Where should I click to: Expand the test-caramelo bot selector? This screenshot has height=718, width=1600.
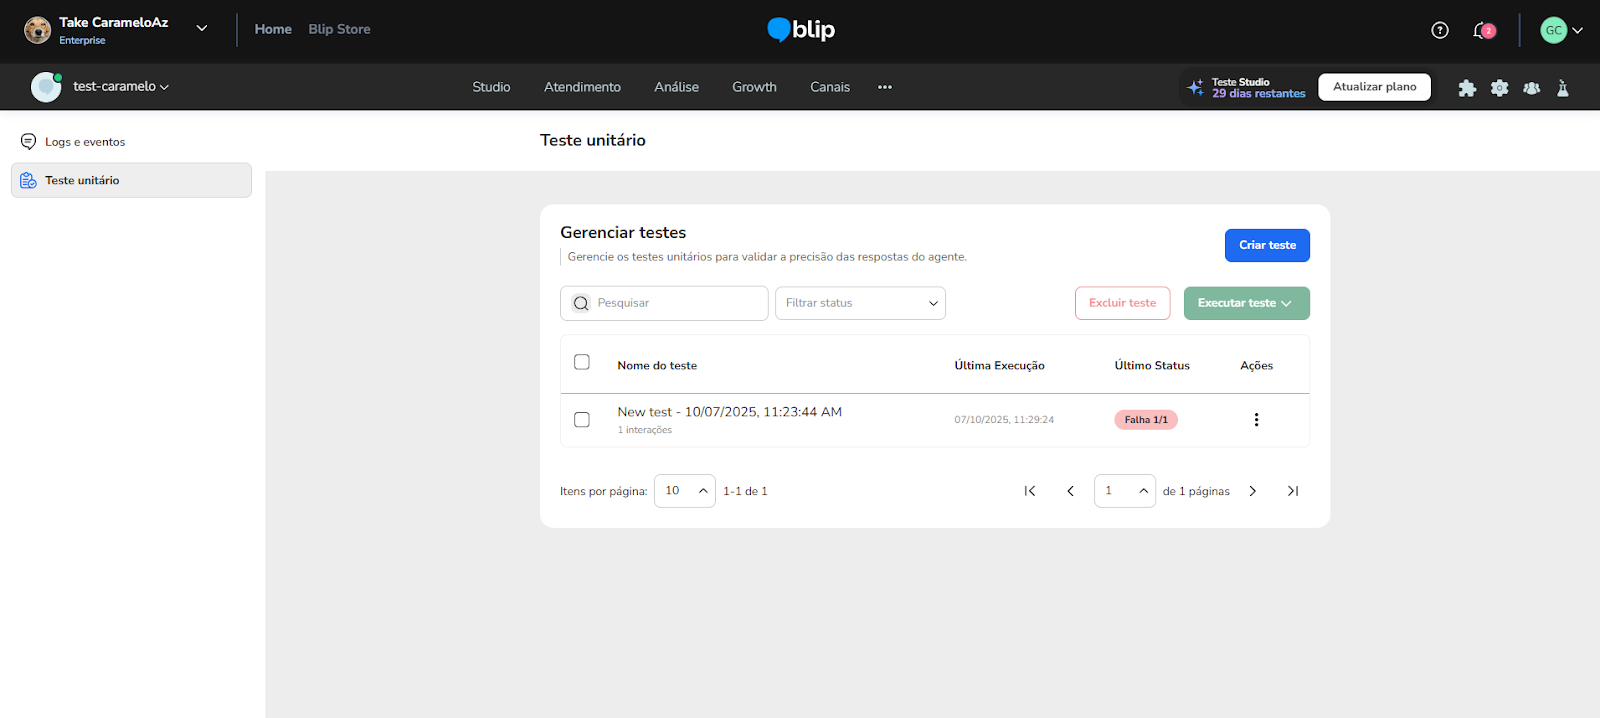point(120,87)
